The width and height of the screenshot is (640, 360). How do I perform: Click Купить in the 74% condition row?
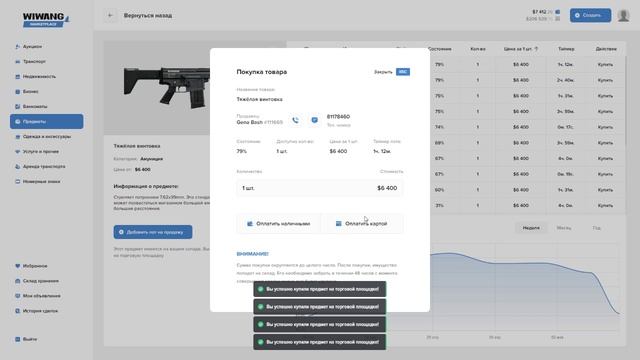coord(605,127)
